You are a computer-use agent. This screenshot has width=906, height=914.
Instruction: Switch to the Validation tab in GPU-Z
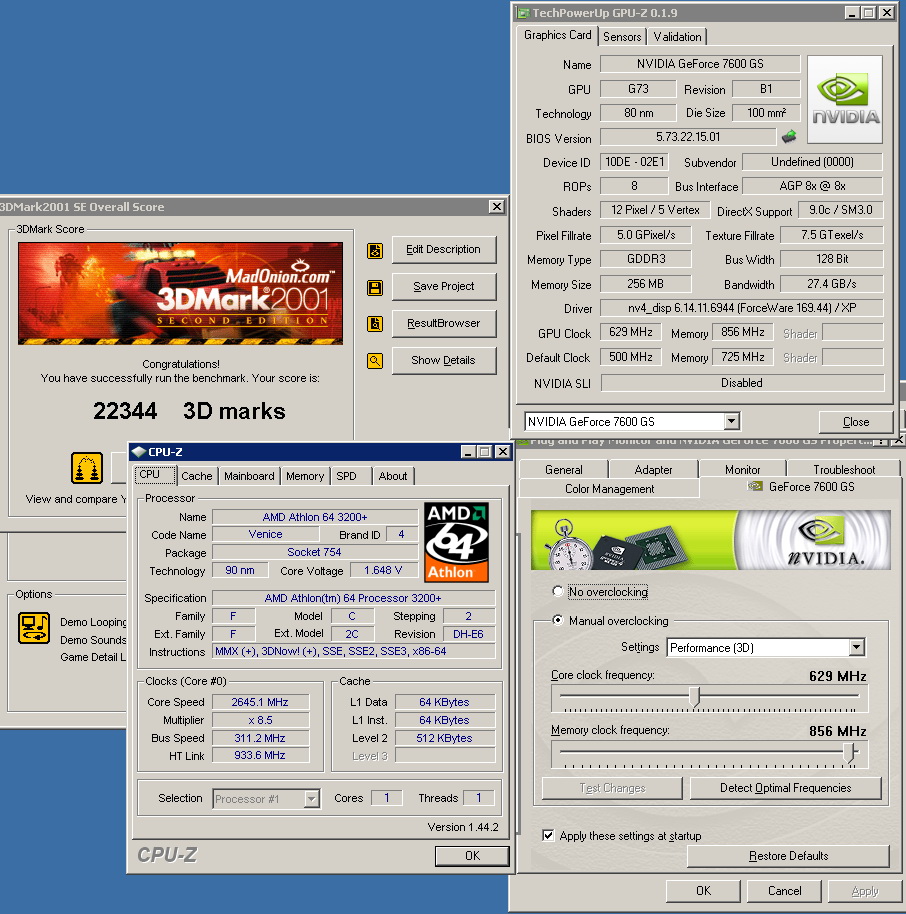(x=677, y=37)
